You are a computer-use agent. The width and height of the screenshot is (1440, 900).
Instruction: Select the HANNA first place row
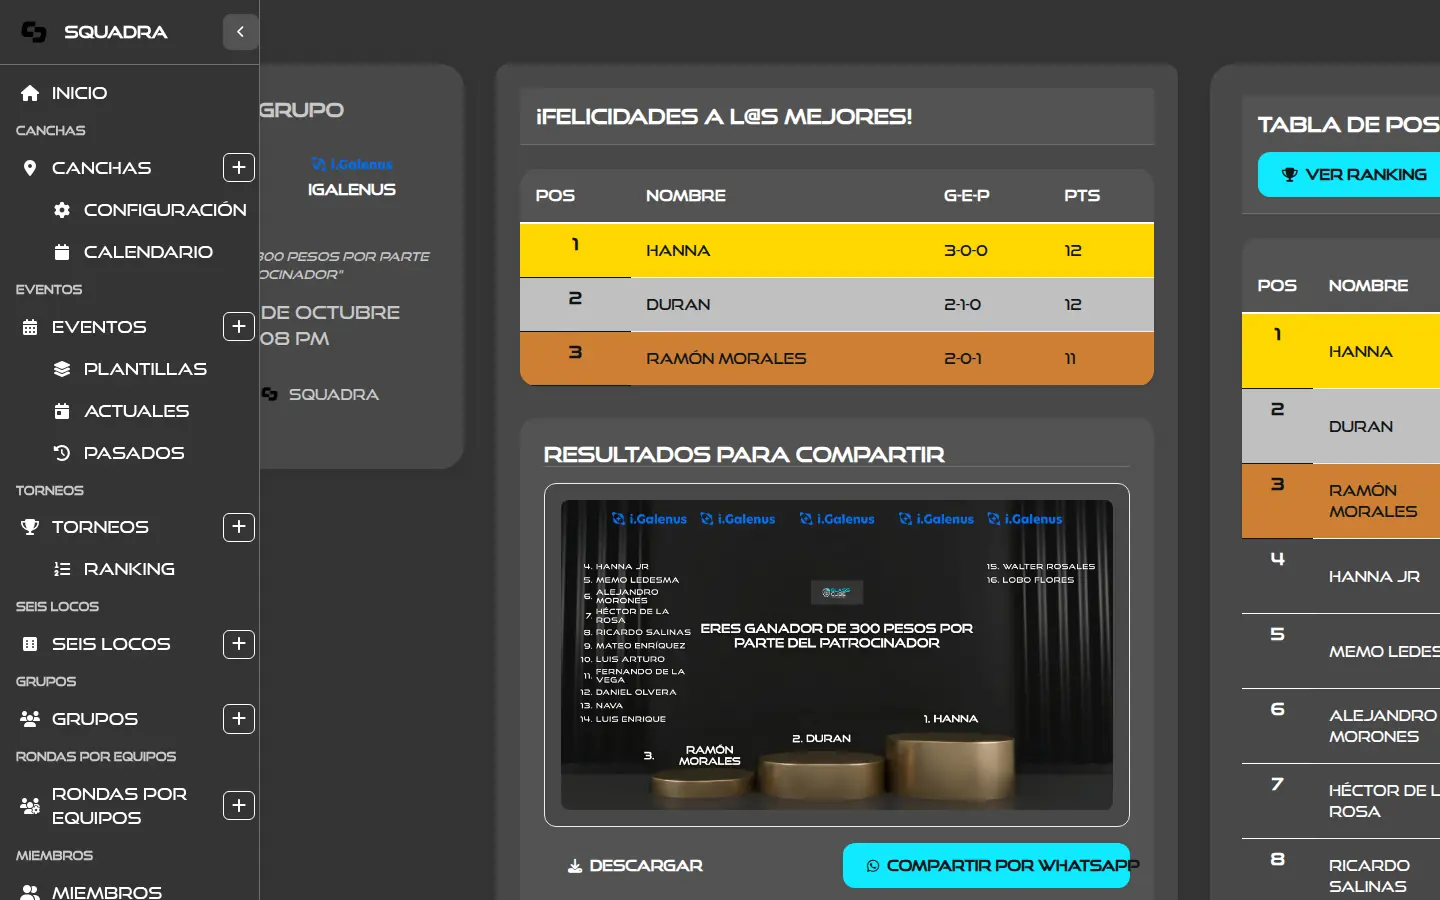coord(837,250)
